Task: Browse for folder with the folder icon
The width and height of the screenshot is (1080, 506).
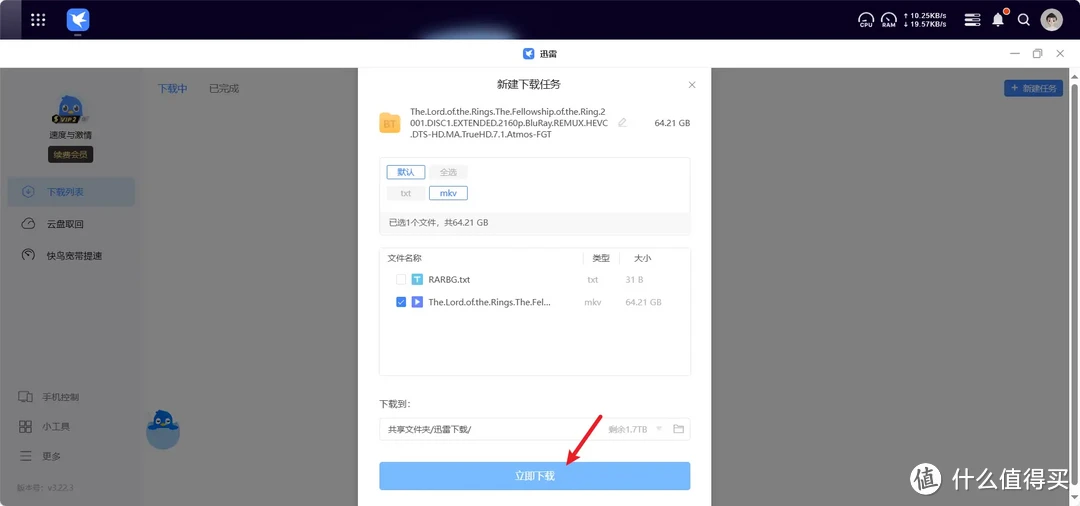Action: coord(678,429)
